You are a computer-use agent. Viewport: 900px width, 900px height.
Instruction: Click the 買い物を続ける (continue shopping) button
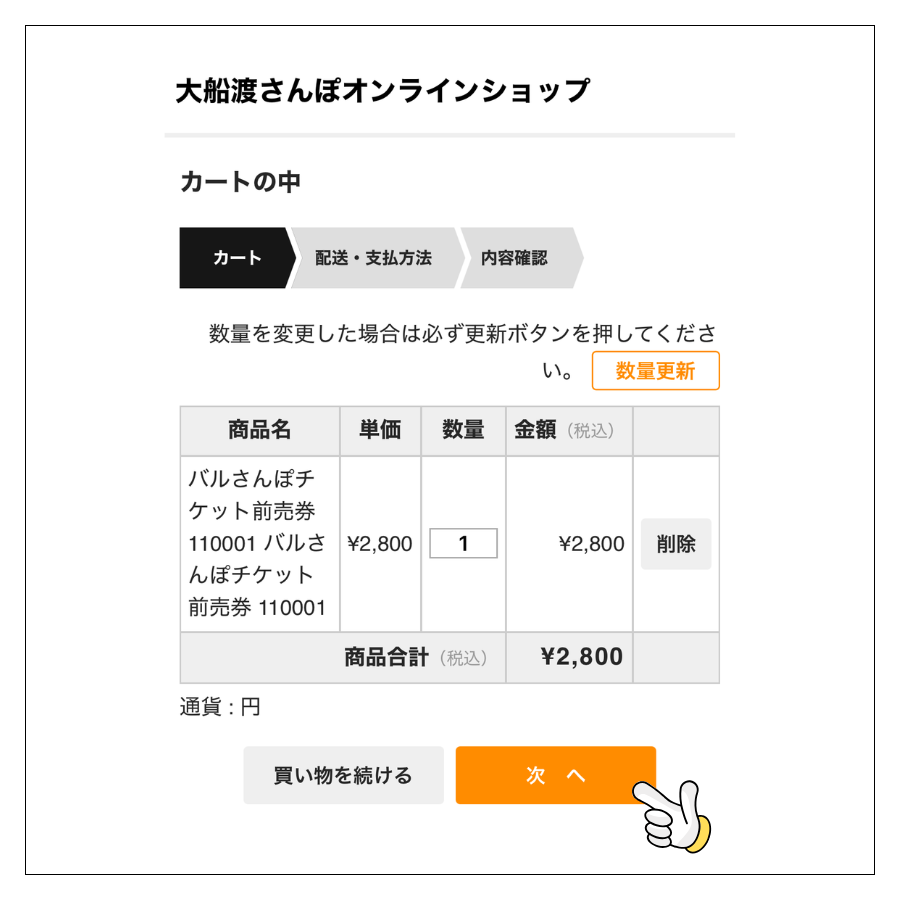343,775
